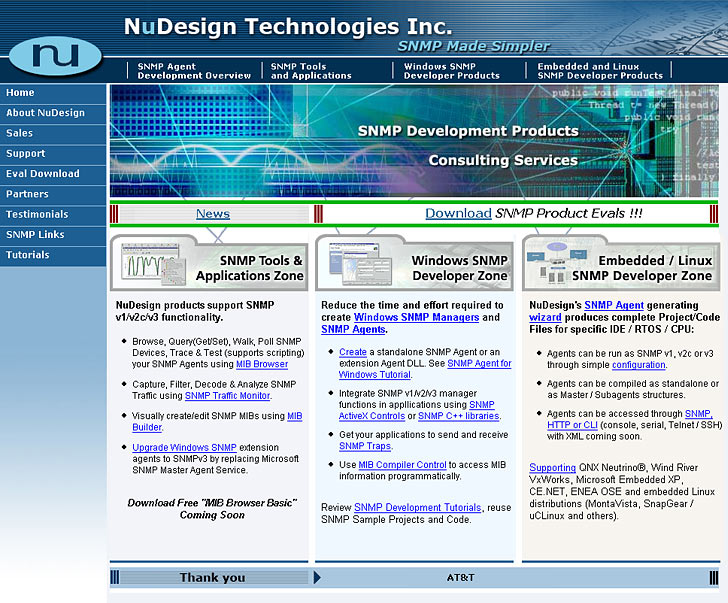
Task: Open SNMP Tools and Applications menu
Action: coord(311,71)
